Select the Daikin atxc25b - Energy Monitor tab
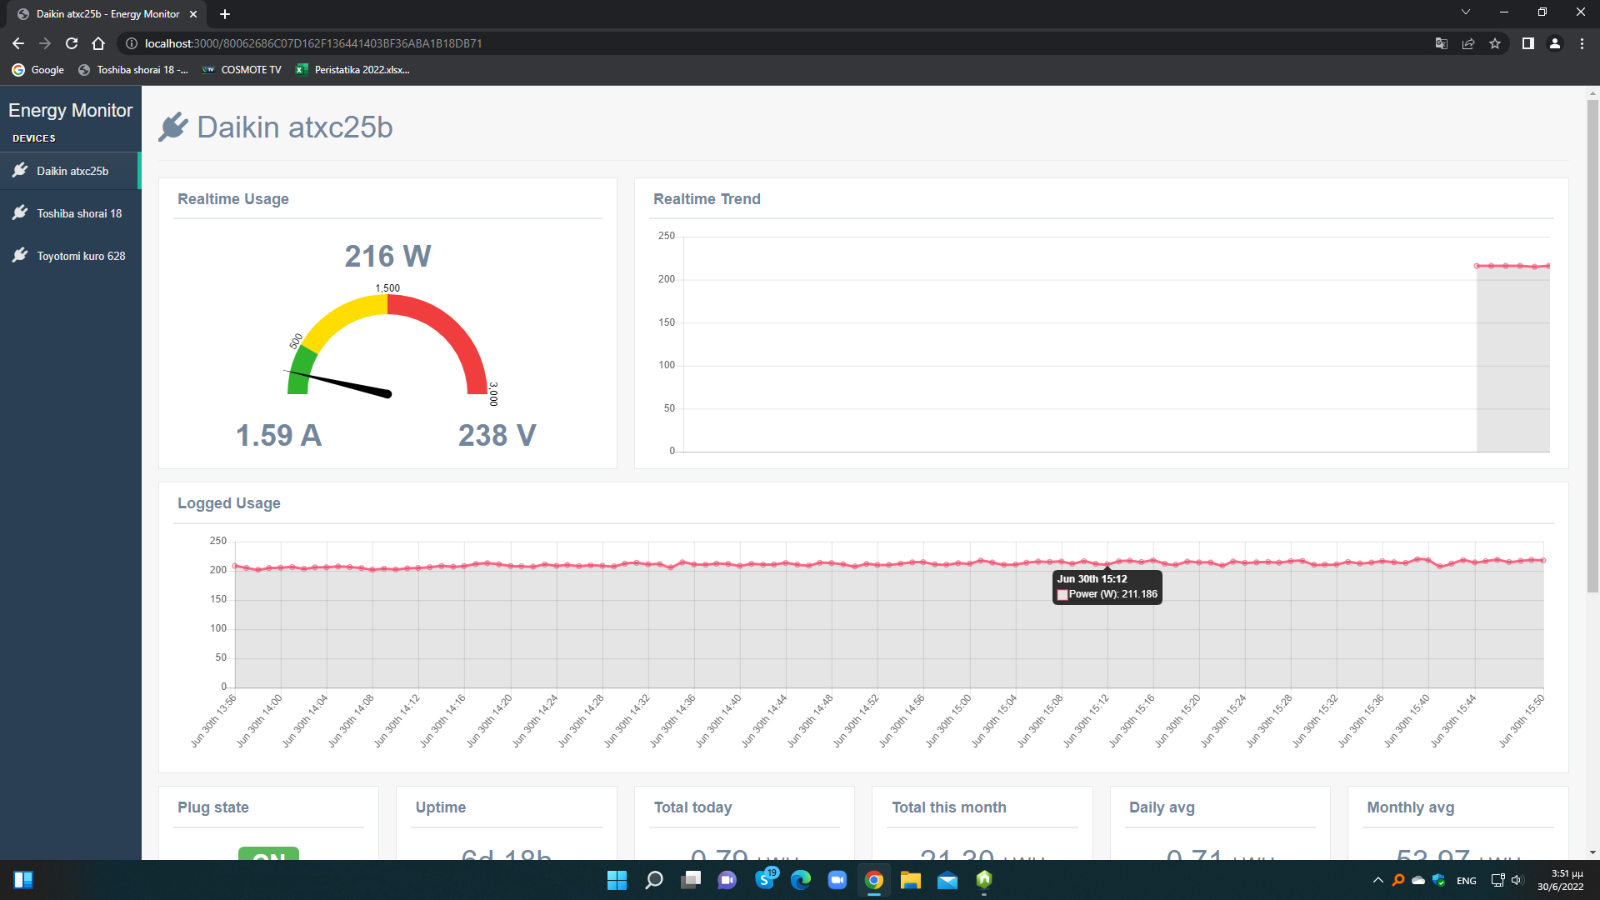Screen dimensions: 1600x900 click(x=107, y=14)
